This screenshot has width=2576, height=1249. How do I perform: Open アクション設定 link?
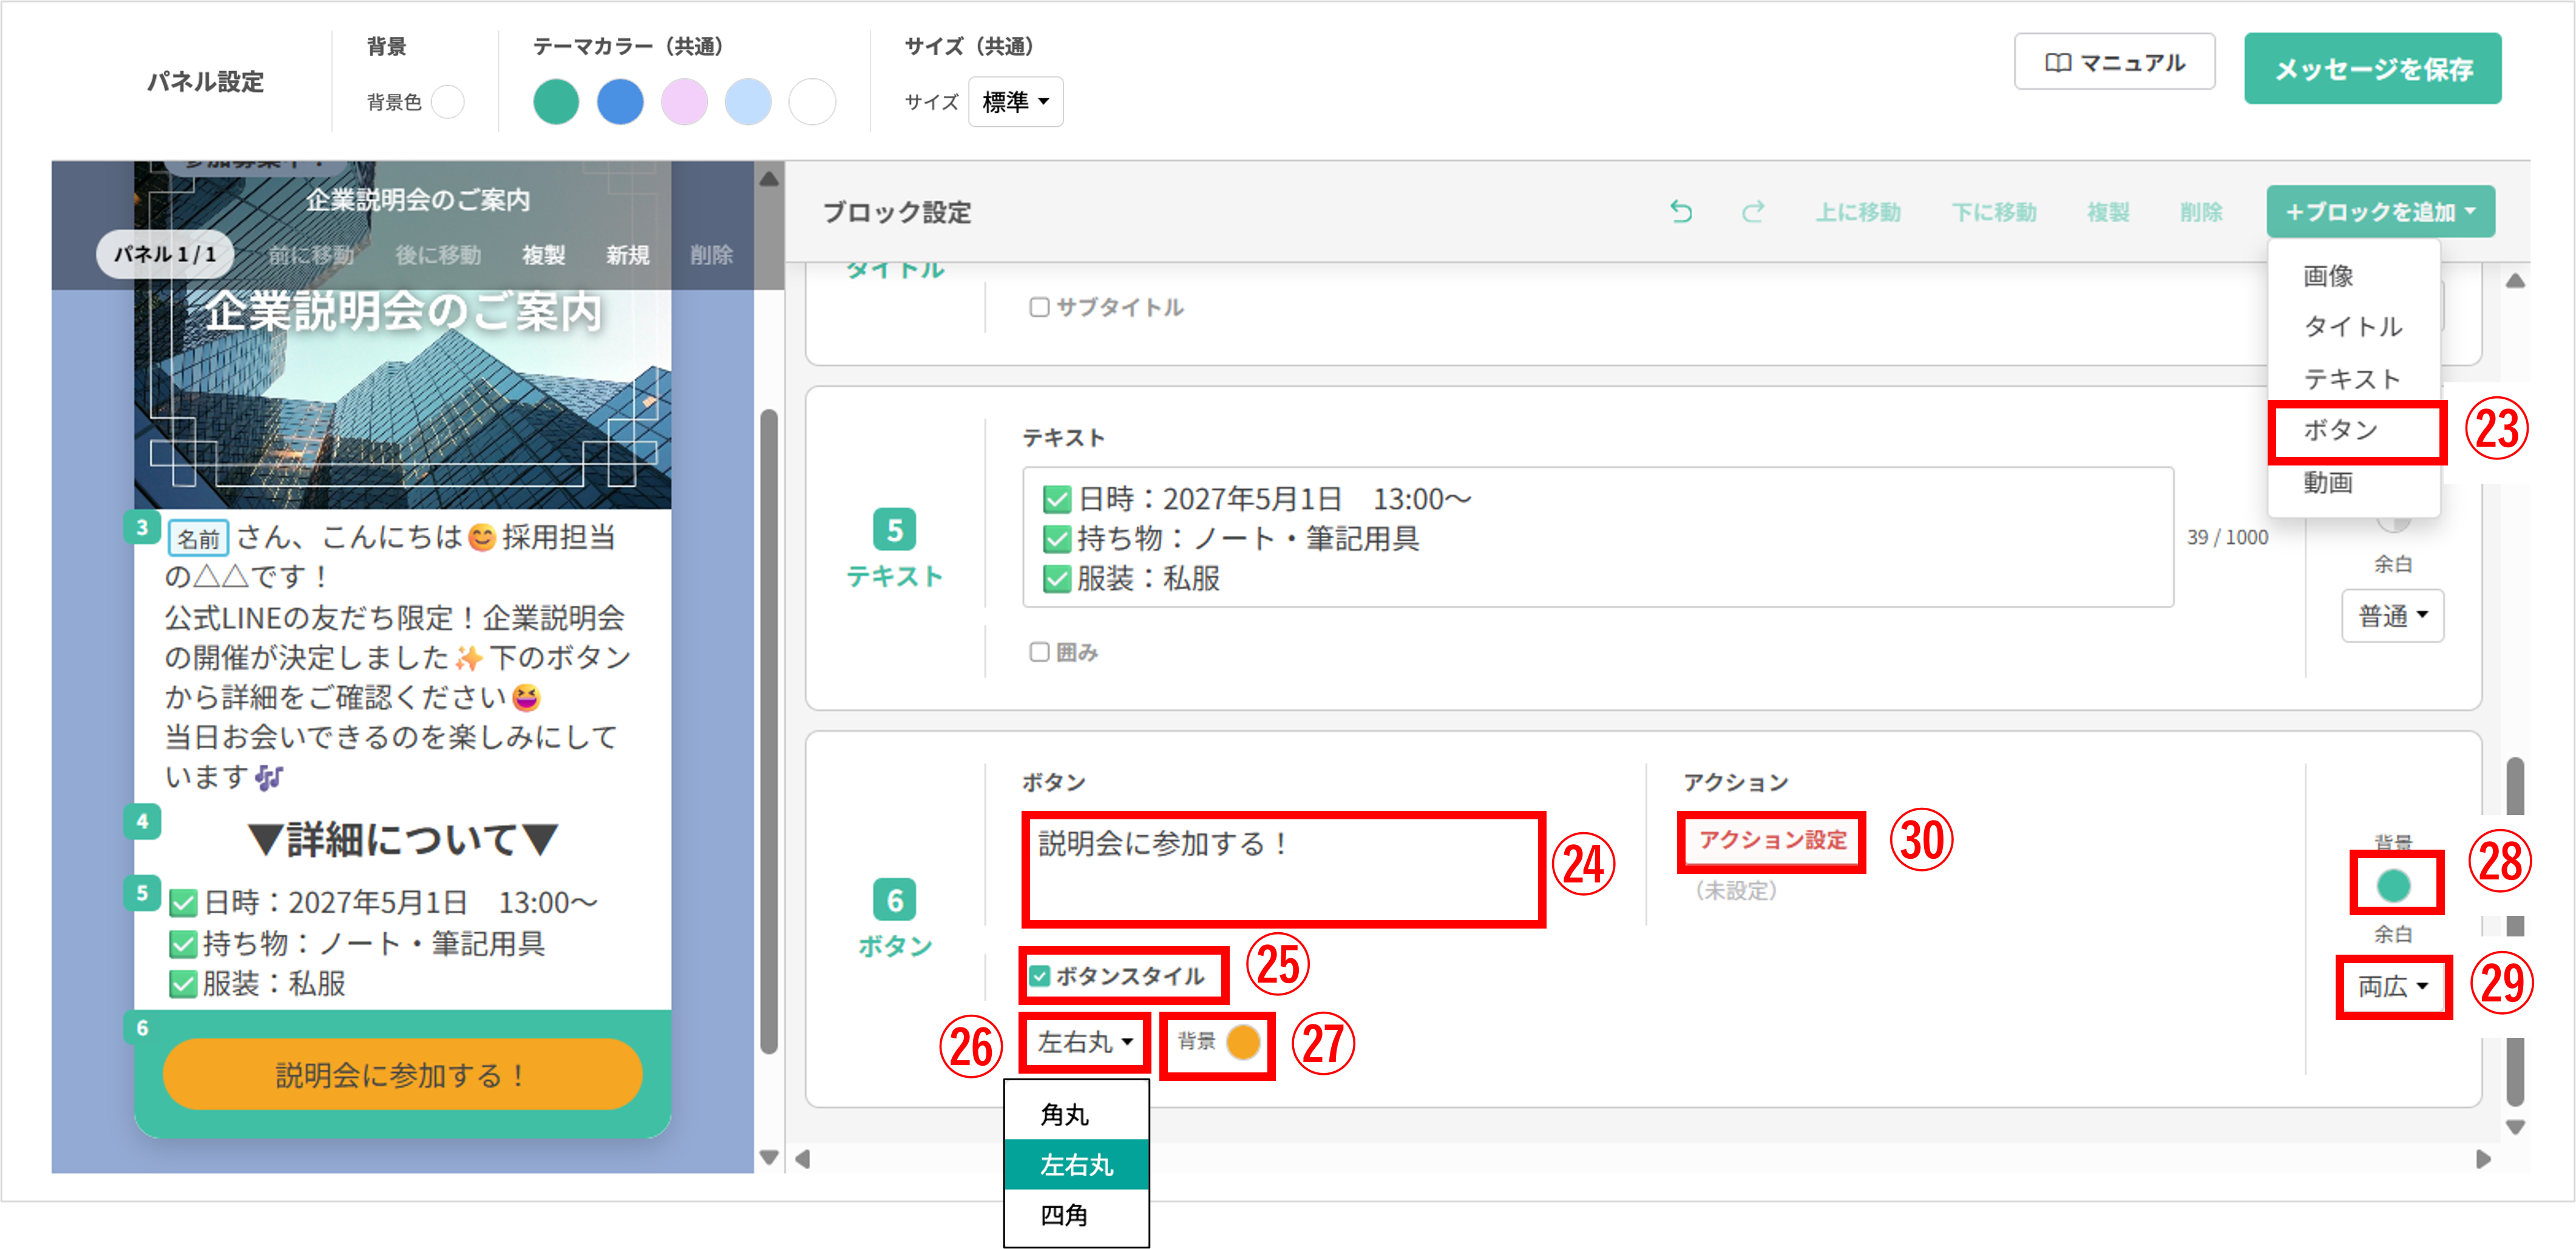tap(1772, 840)
